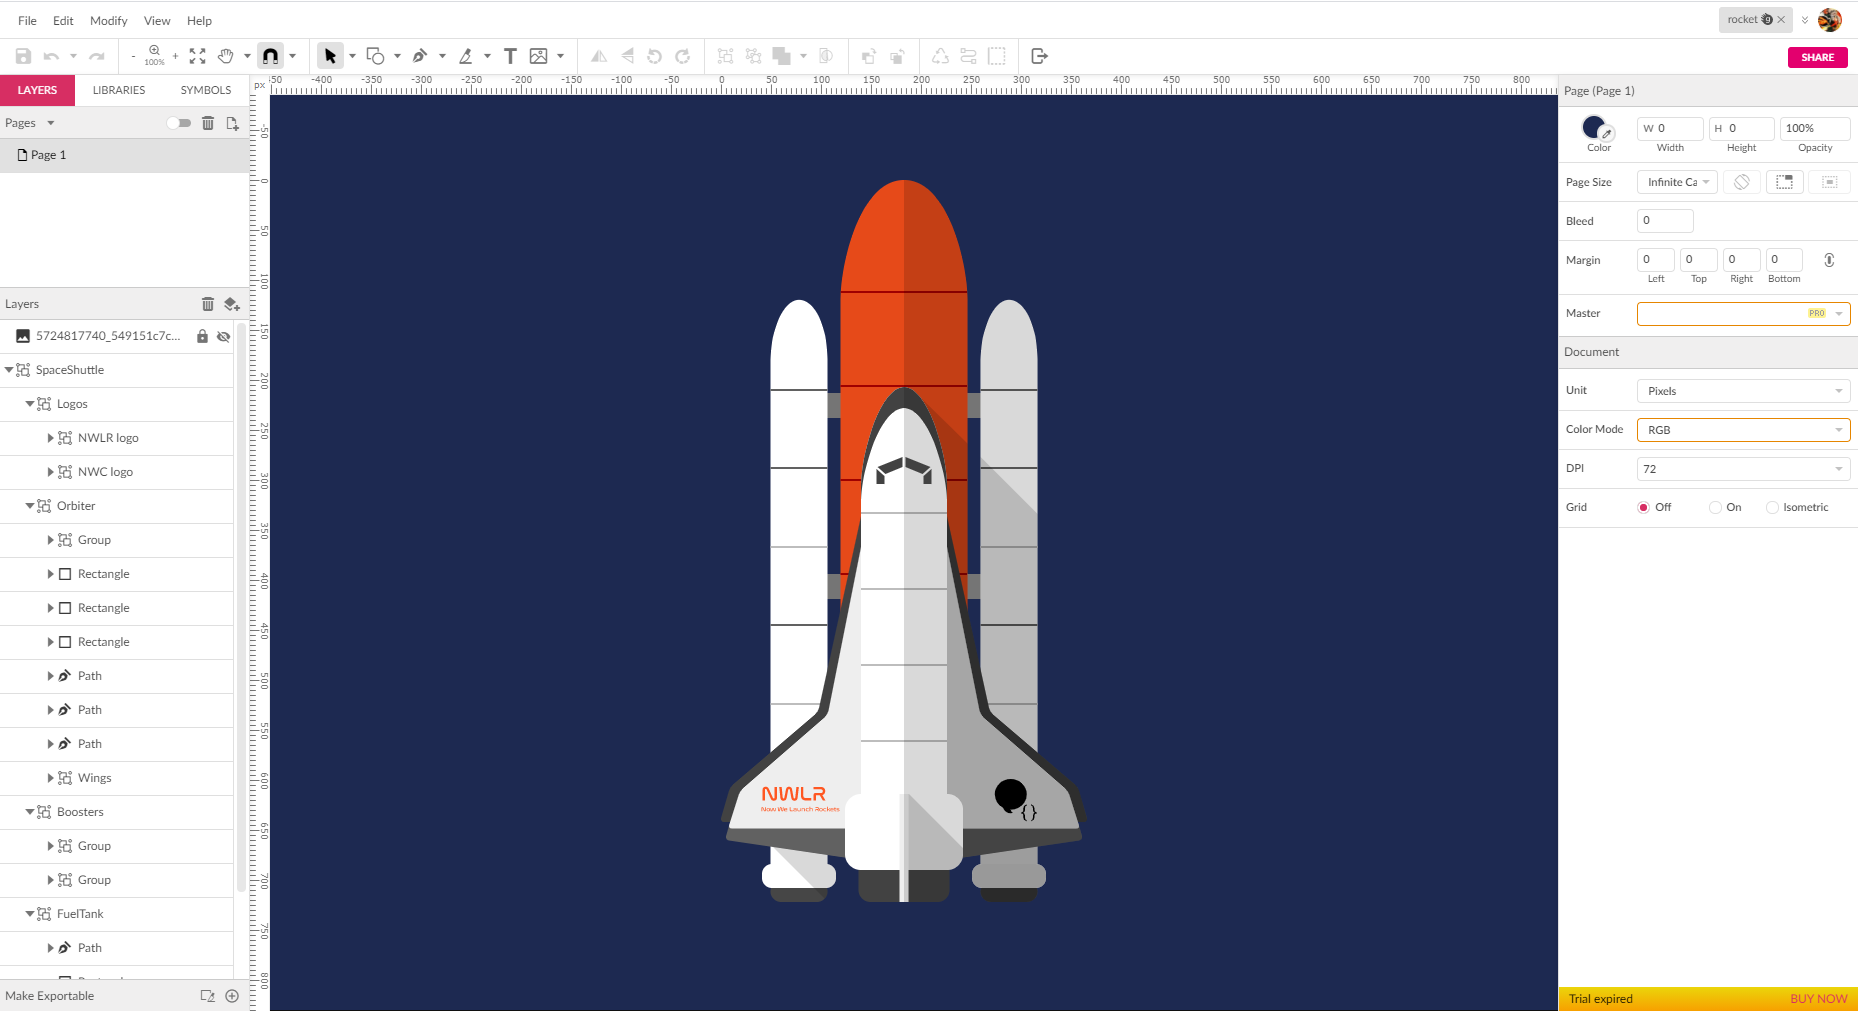1858x1011 pixels.
Task: Click the Zoom In magnifier icon
Action: [154, 53]
